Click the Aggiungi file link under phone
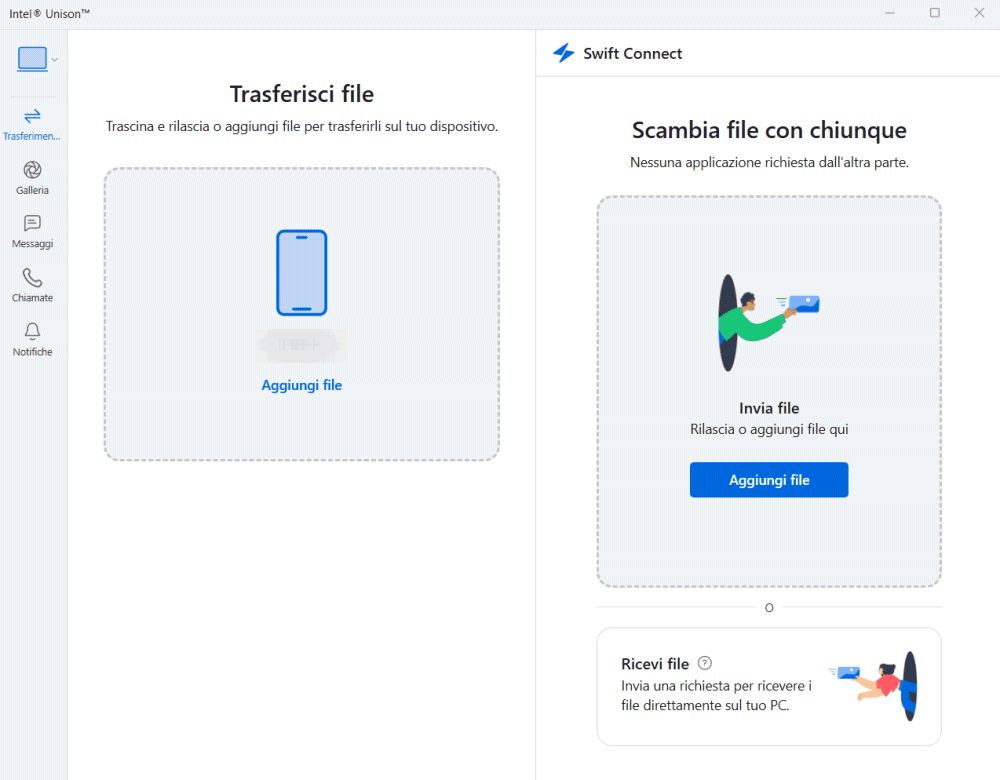The height and width of the screenshot is (780, 1000). click(x=302, y=385)
